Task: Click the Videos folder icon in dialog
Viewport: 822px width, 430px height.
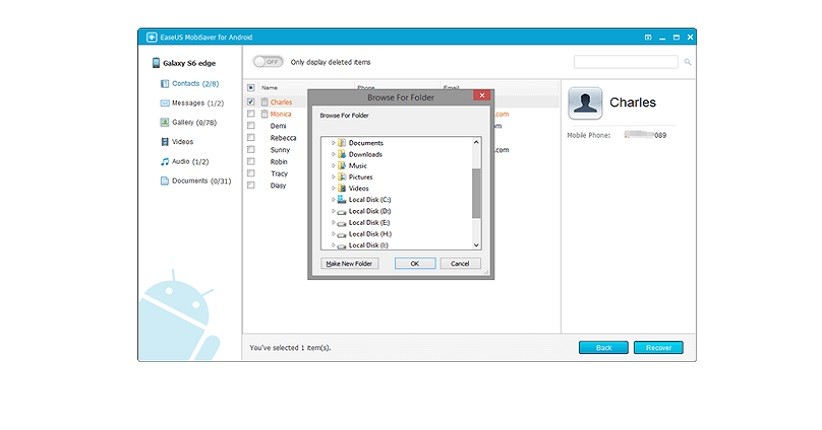Action: [x=342, y=188]
